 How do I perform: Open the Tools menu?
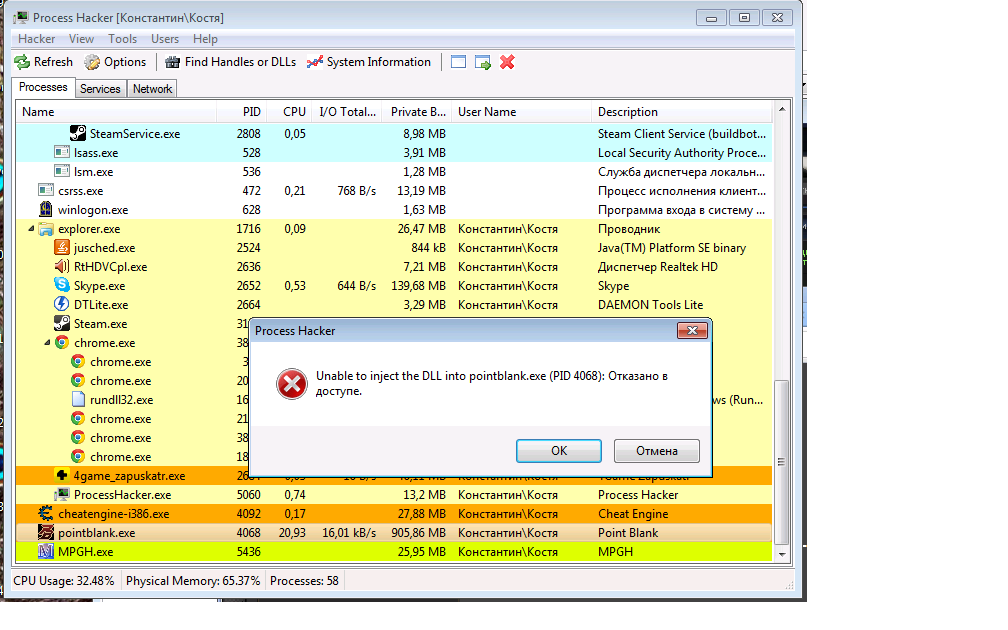(x=122, y=39)
